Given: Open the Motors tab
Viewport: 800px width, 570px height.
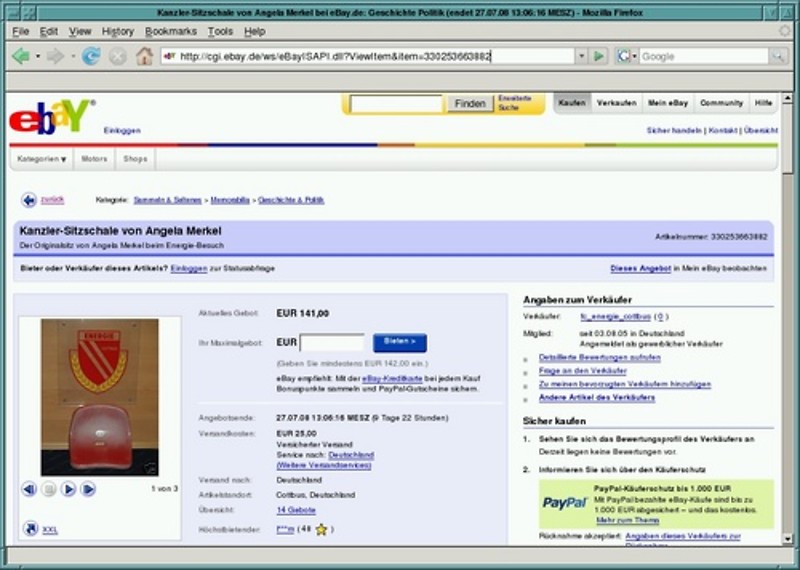Looking at the screenshot, I should pos(94,159).
